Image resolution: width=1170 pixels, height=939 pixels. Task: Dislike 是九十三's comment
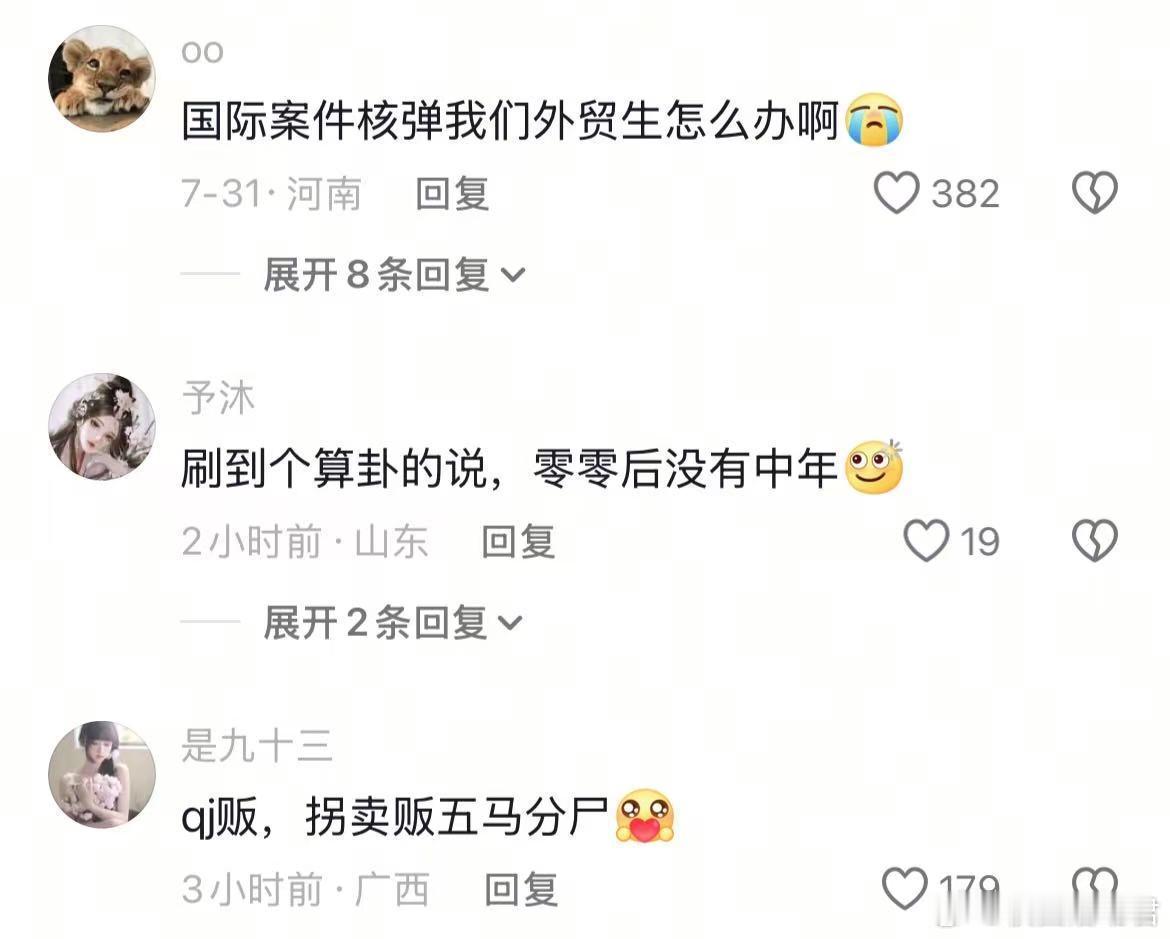point(1095,888)
